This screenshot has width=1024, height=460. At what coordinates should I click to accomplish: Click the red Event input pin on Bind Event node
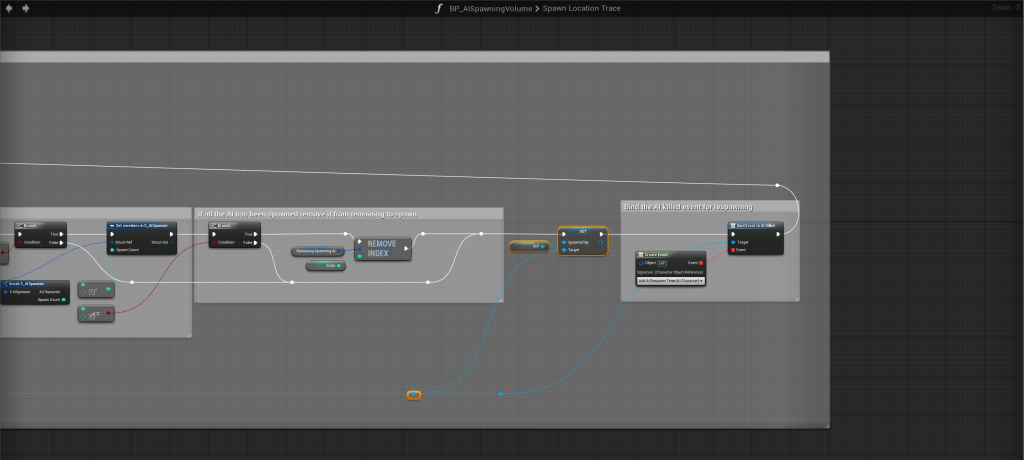click(734, 250)
